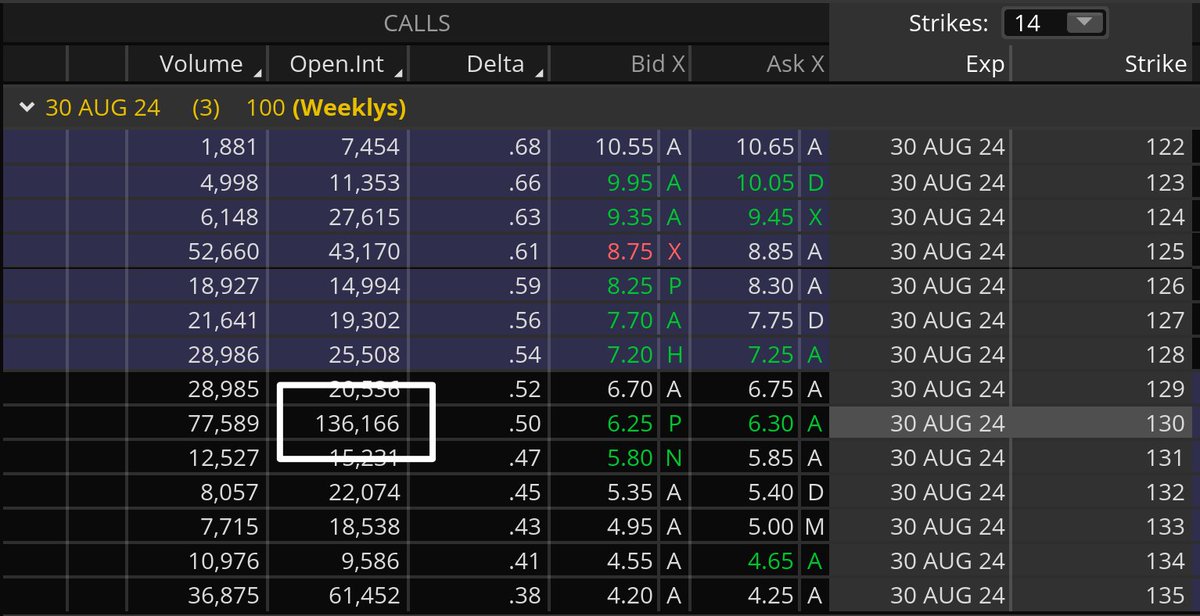The image size is (1200, 616).
Task: Click the 28,986 volume value
Action: click(222, 355)
